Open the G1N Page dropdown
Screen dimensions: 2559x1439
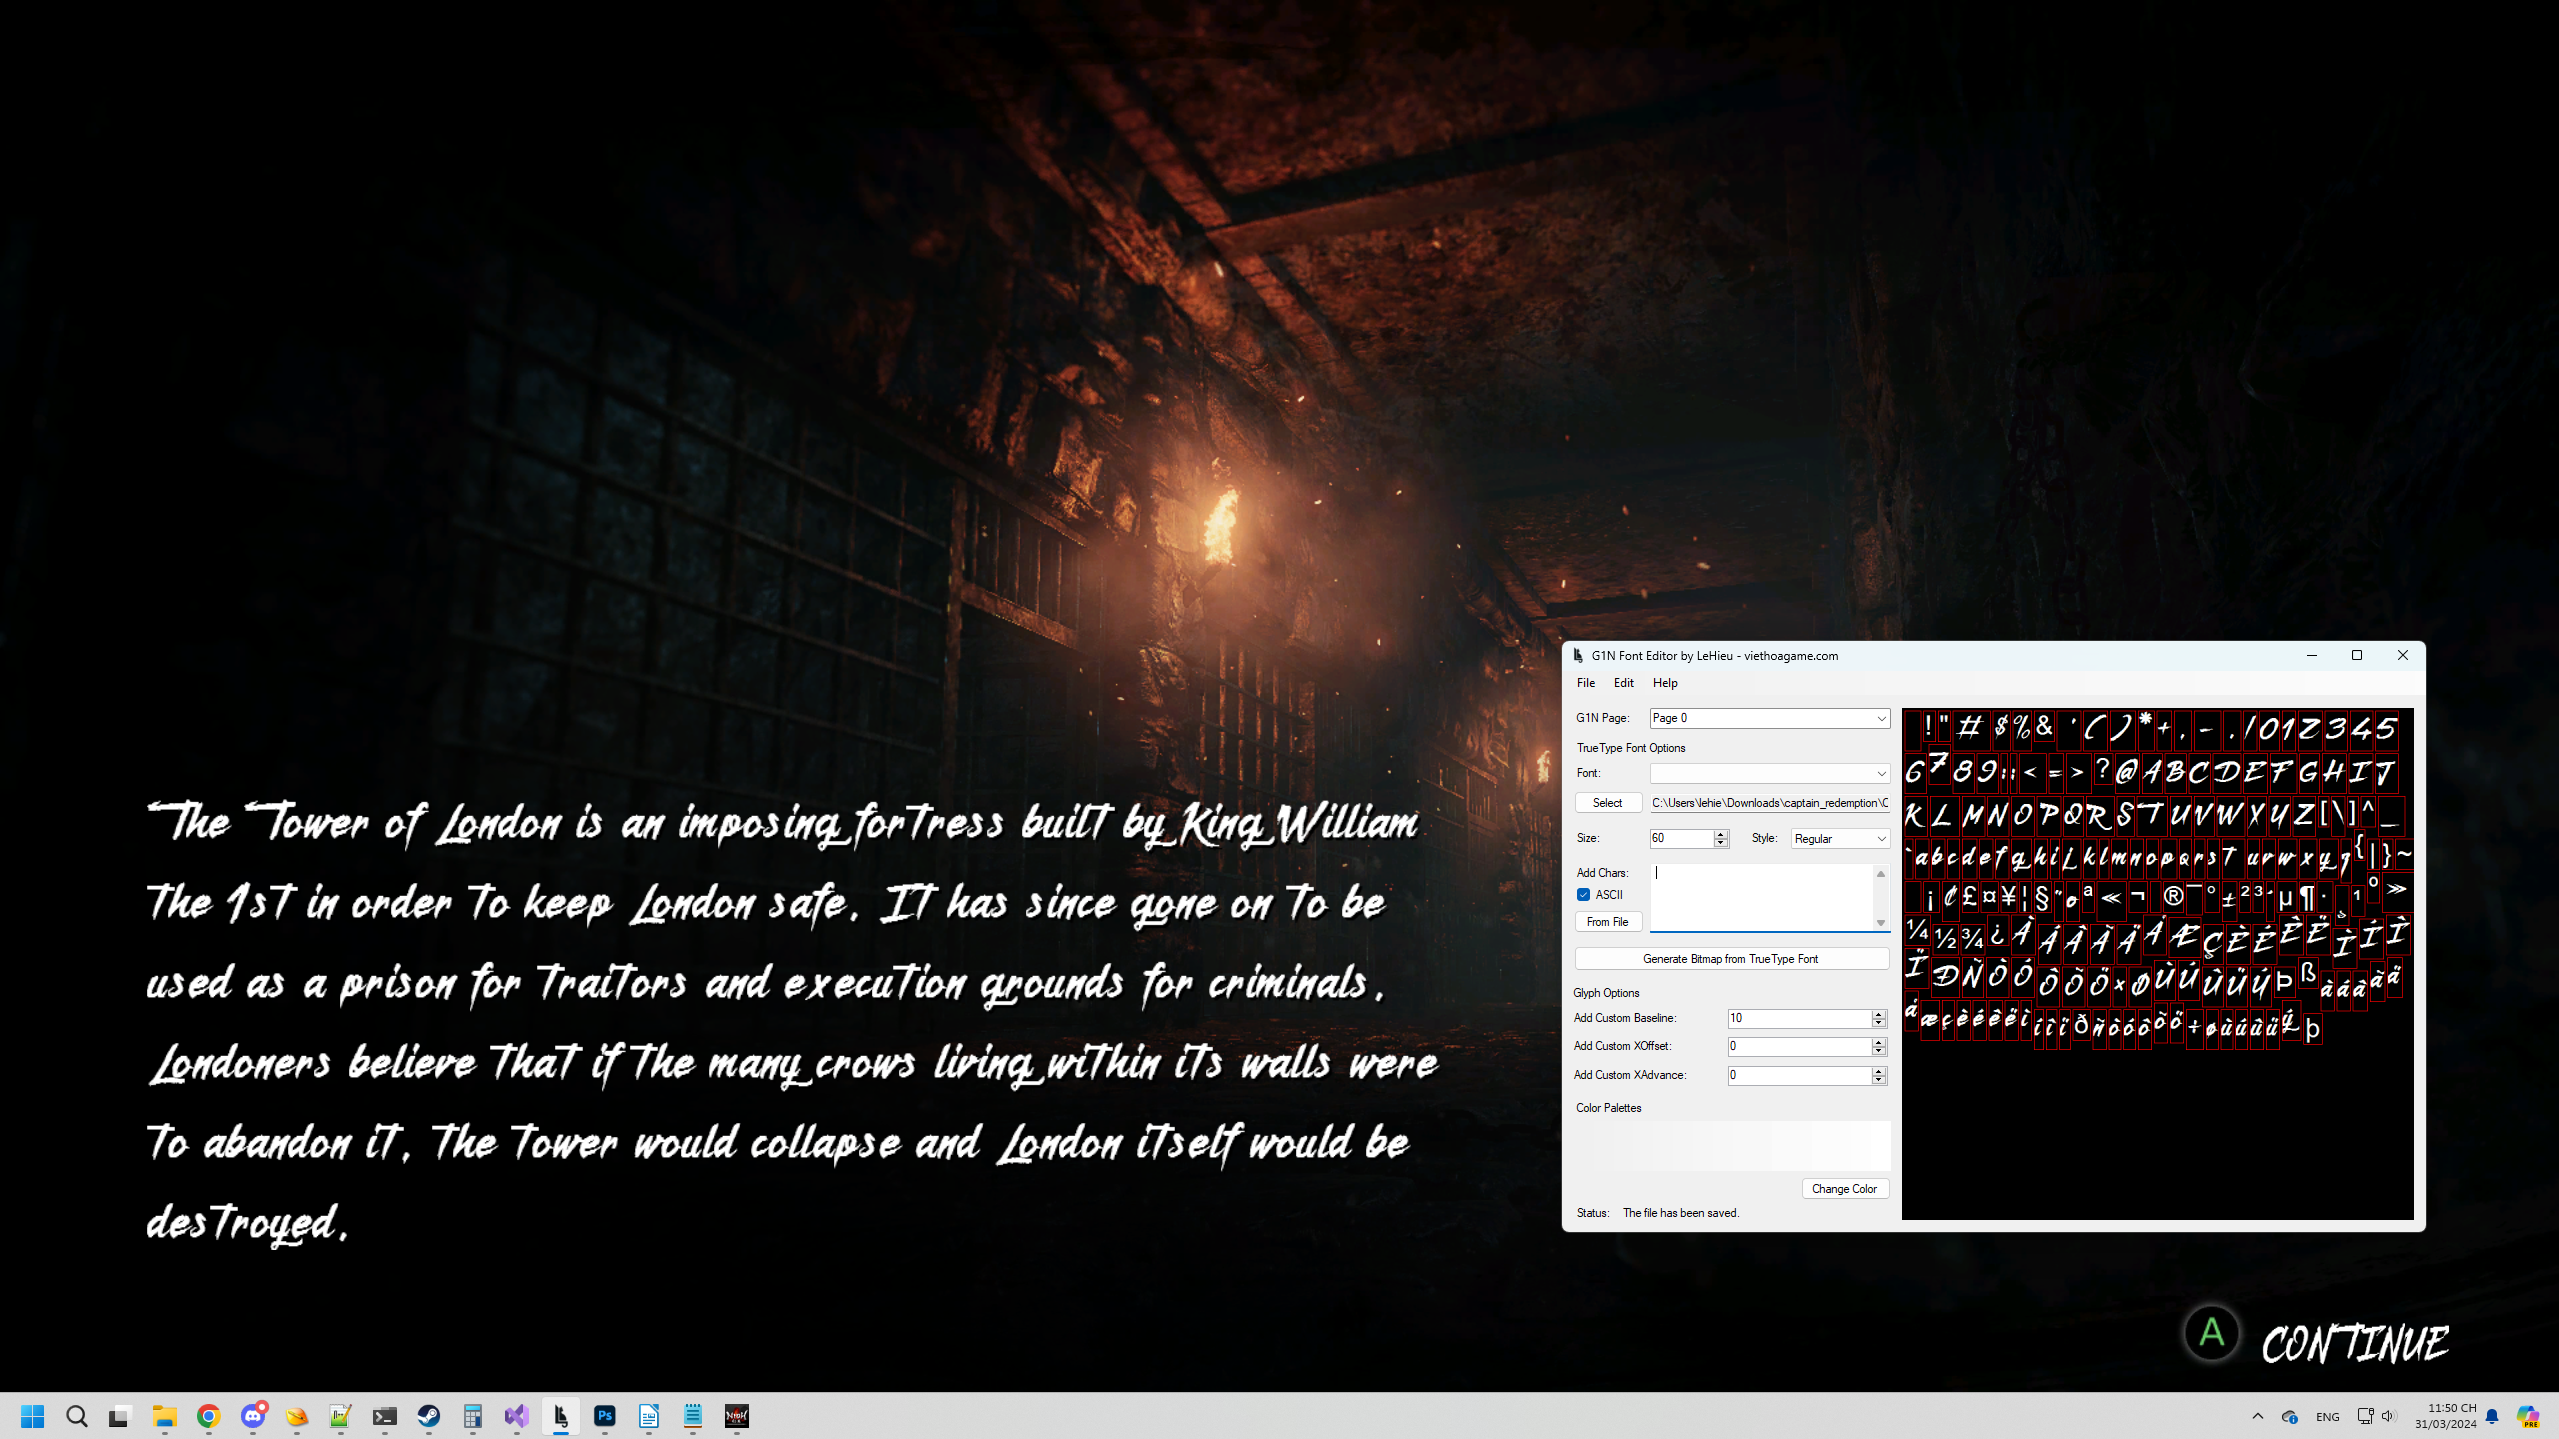tap(1770, 718)
